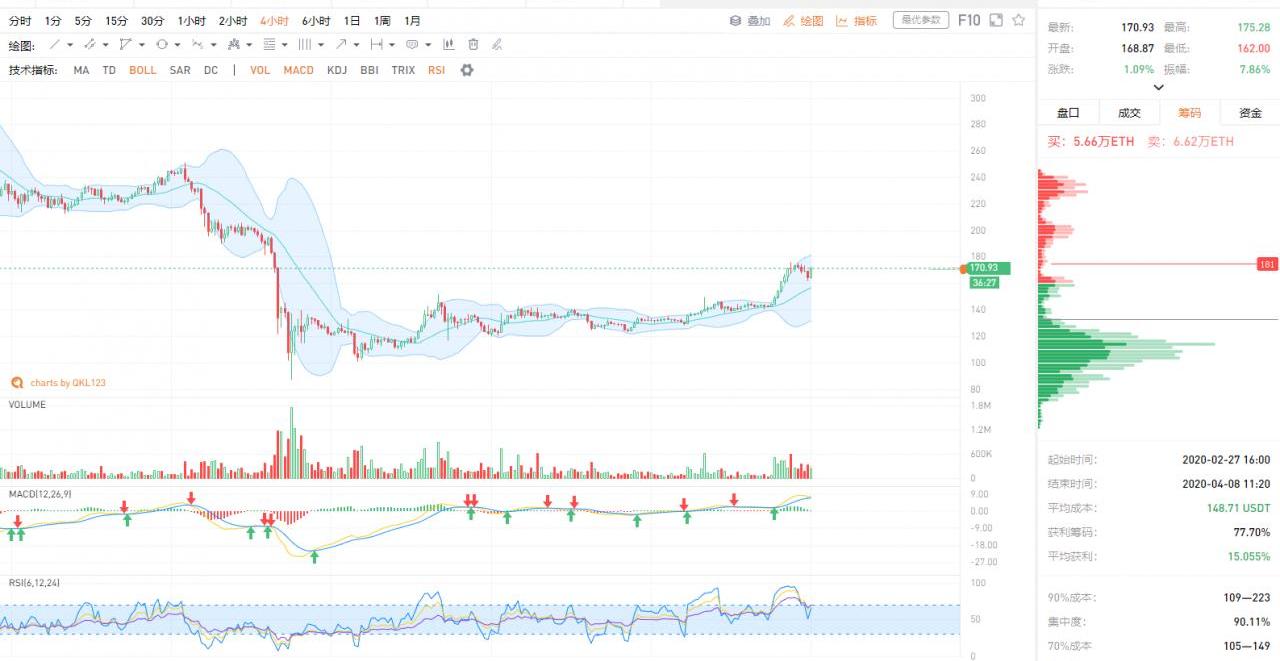This screenshot has width=1280, height=661.
Task: Expand the price details chevron
Action: (1158, 87)
